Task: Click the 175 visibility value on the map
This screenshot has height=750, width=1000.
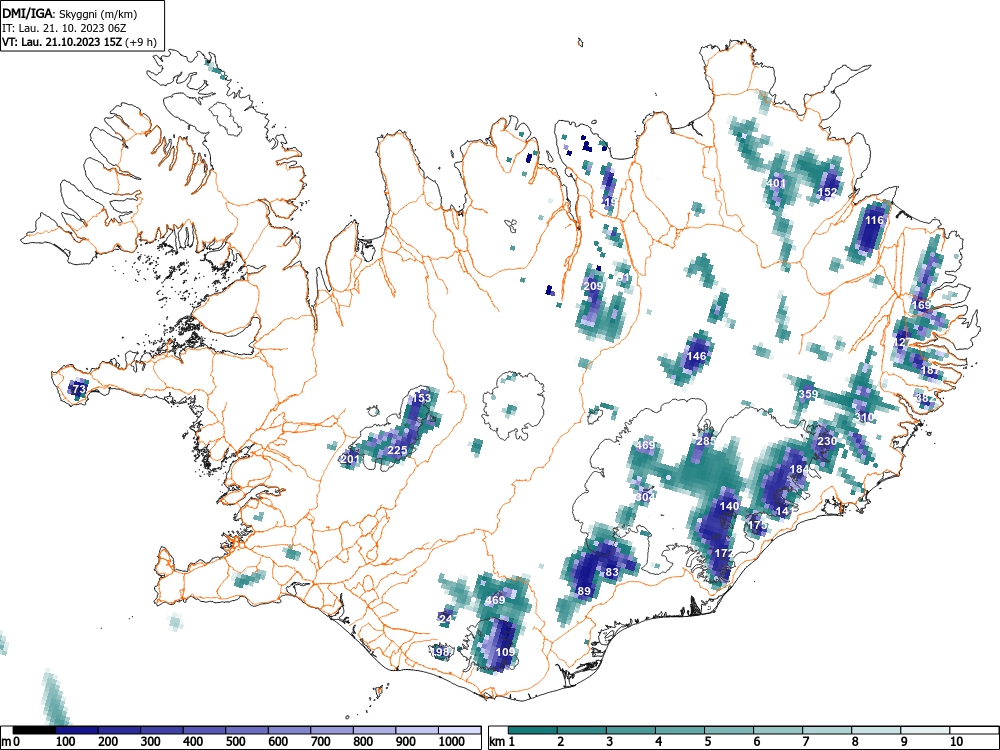Action: tap(758, 525)
